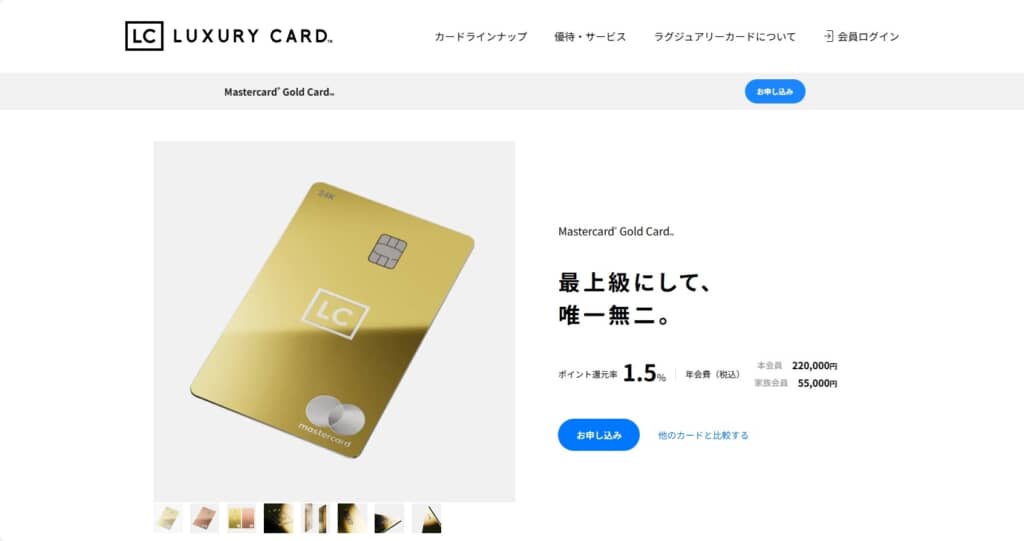Select the last triangular card corner thumbnail
Viewport: 1024px width, 541px height.
click(x=426, y=518)
